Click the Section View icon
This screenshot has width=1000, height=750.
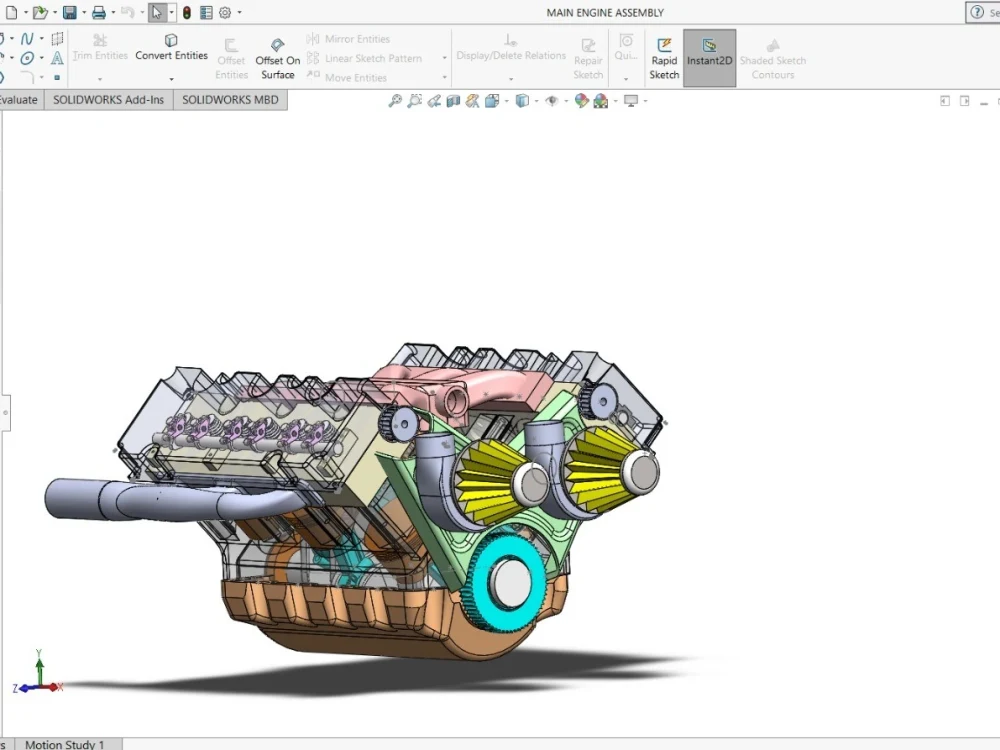(x=453, y=100)
